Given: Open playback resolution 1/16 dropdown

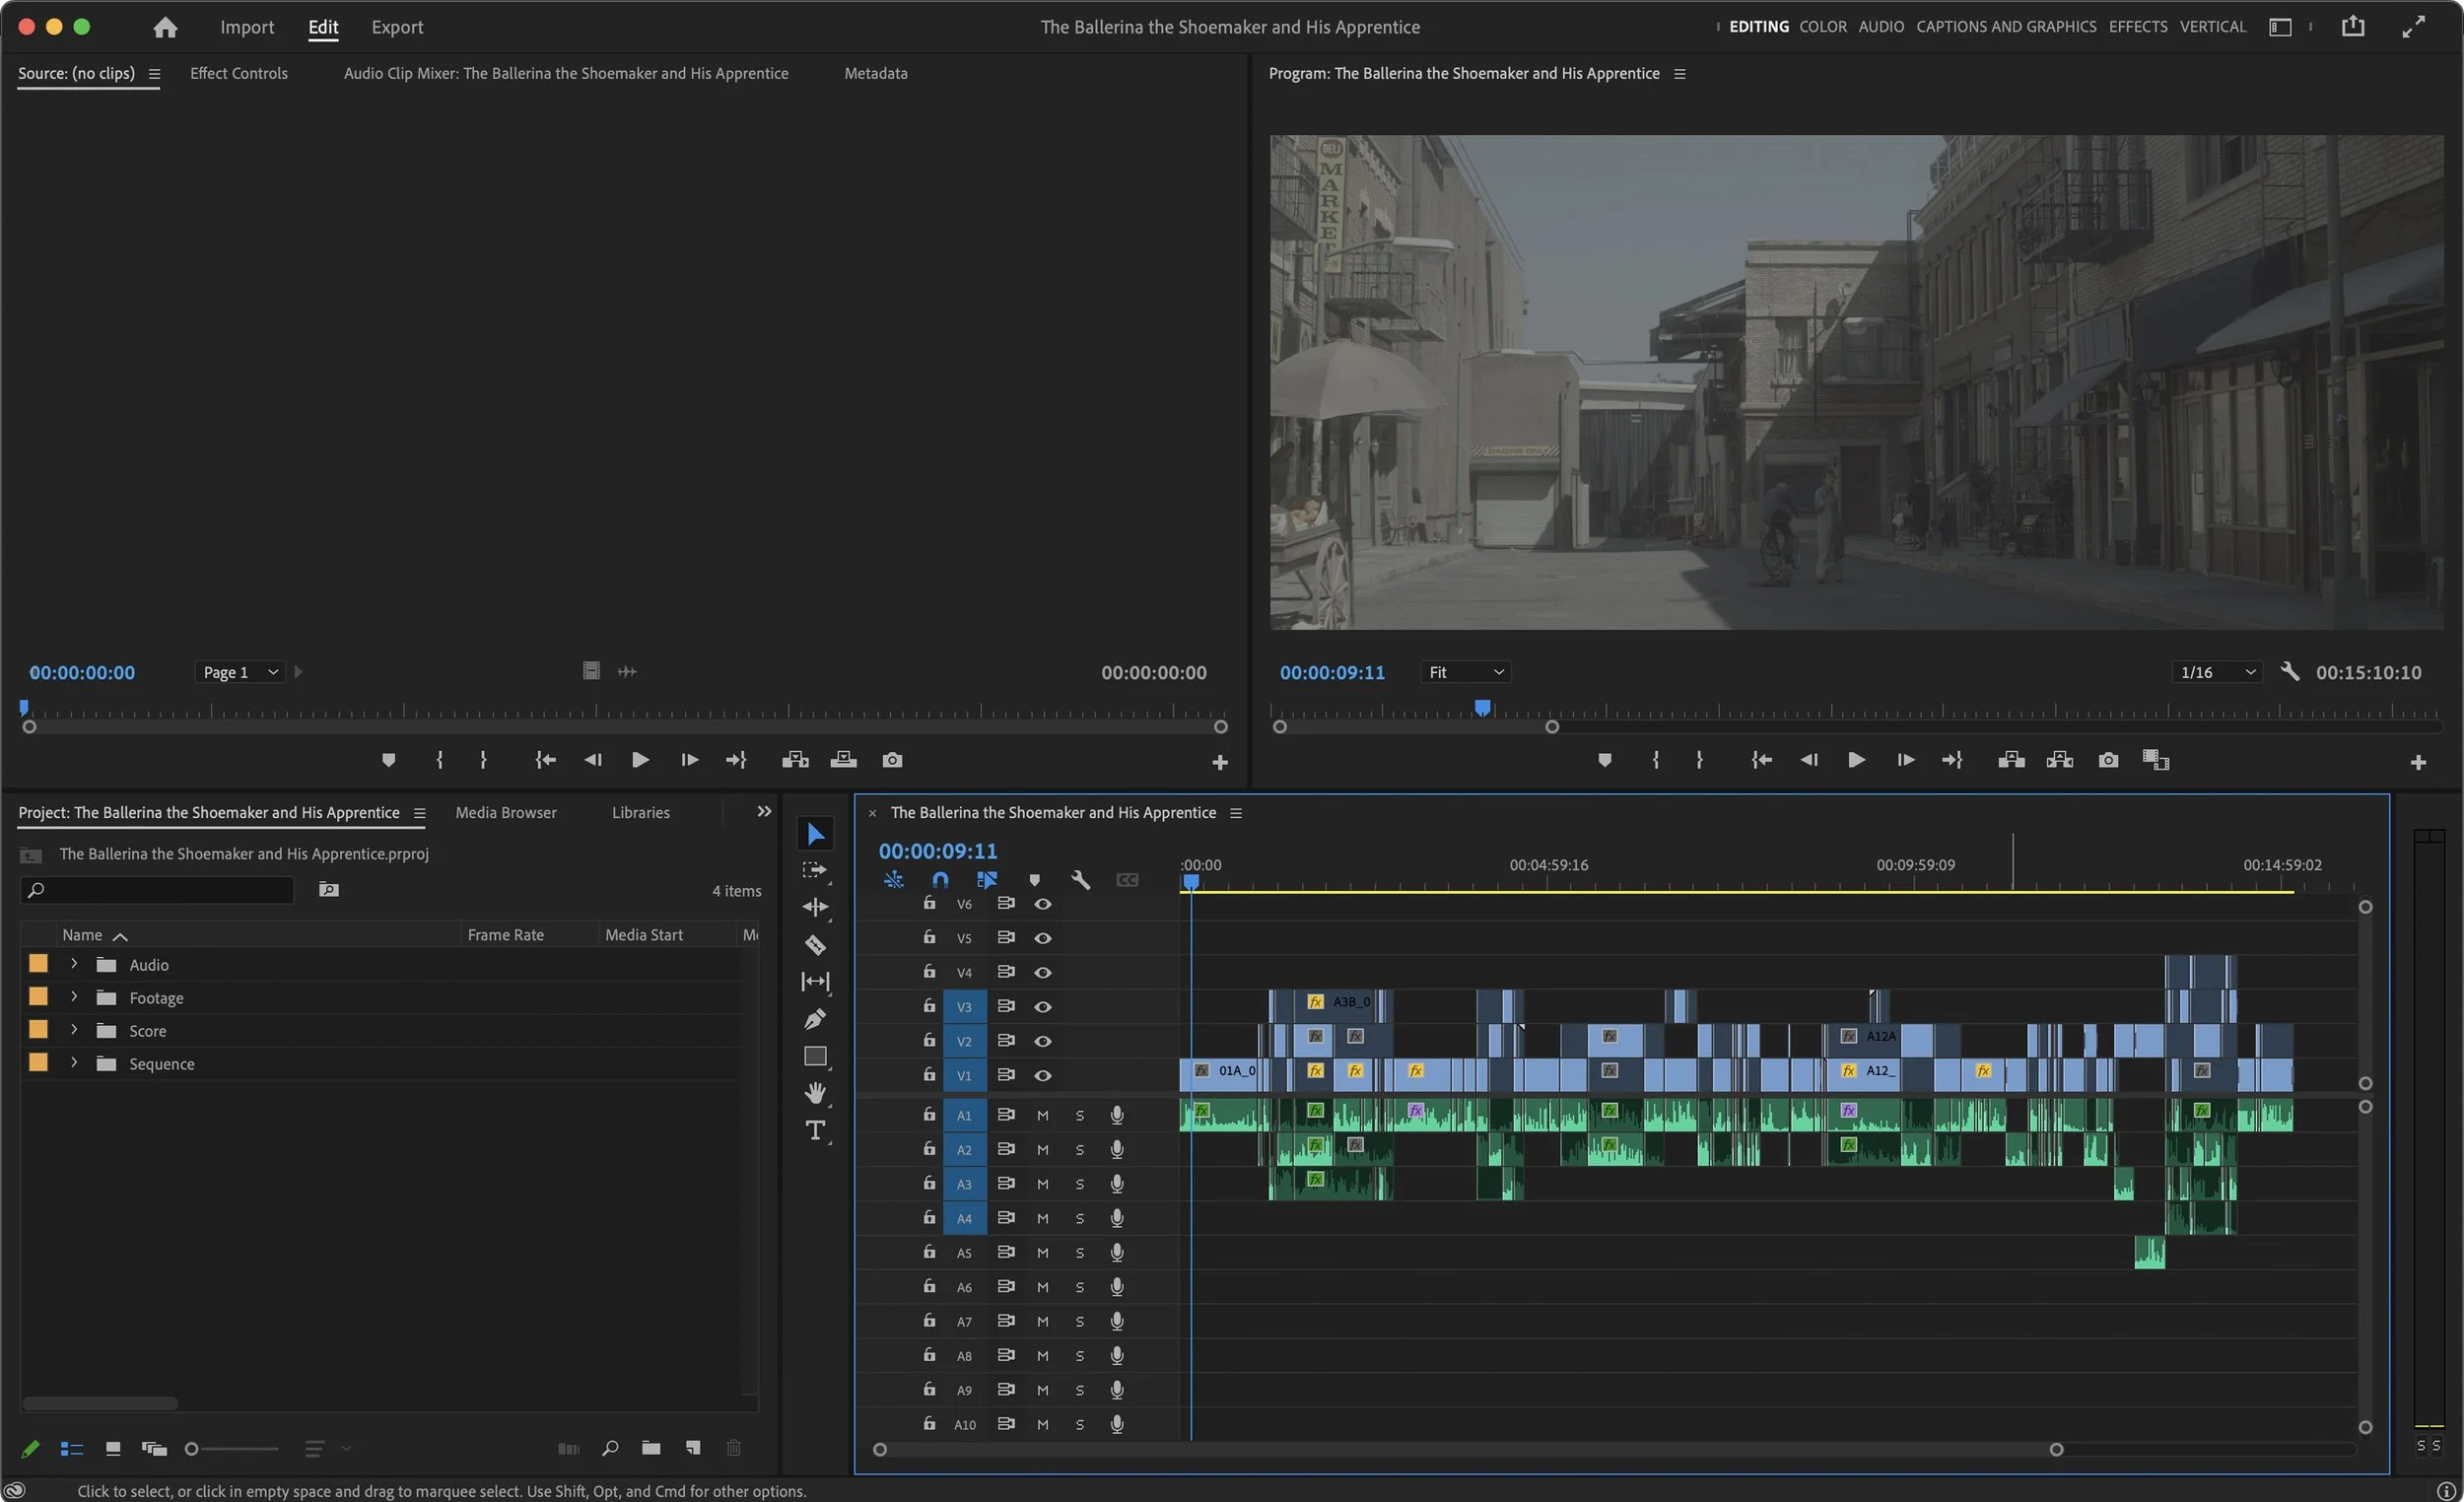Looking at the screenshot, I should coord(2217,672).
